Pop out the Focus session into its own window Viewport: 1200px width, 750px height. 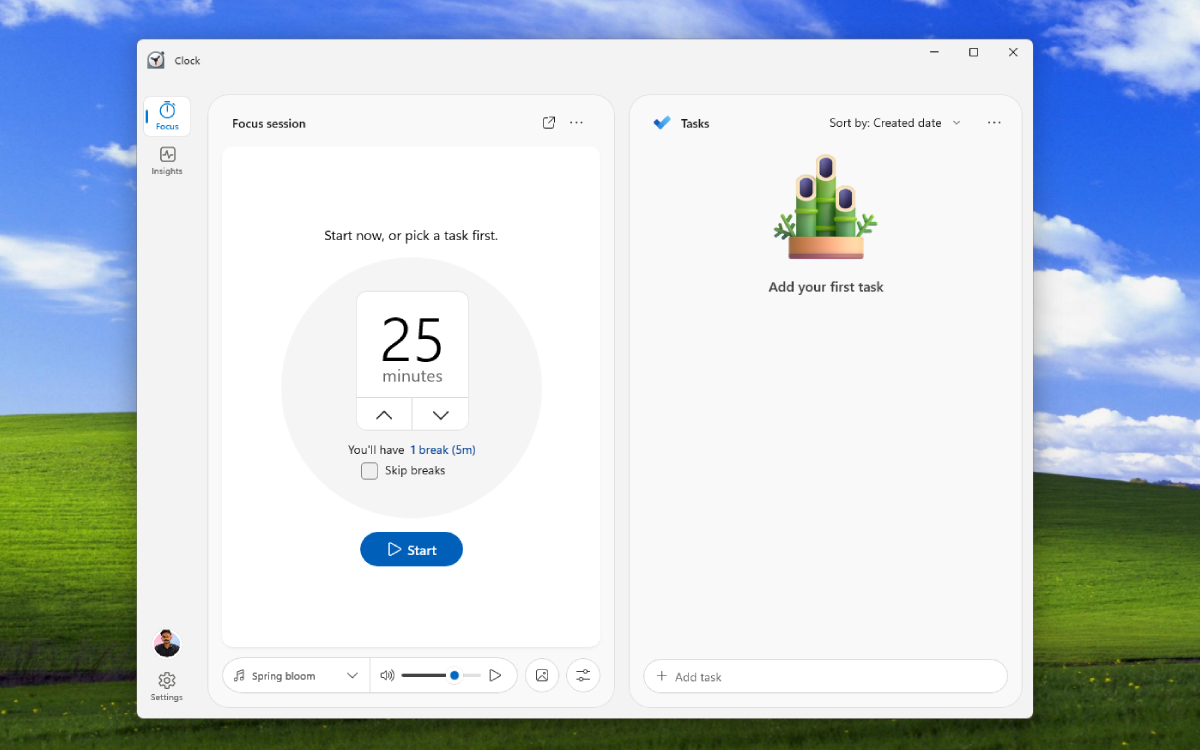click(x=548, y=122)
